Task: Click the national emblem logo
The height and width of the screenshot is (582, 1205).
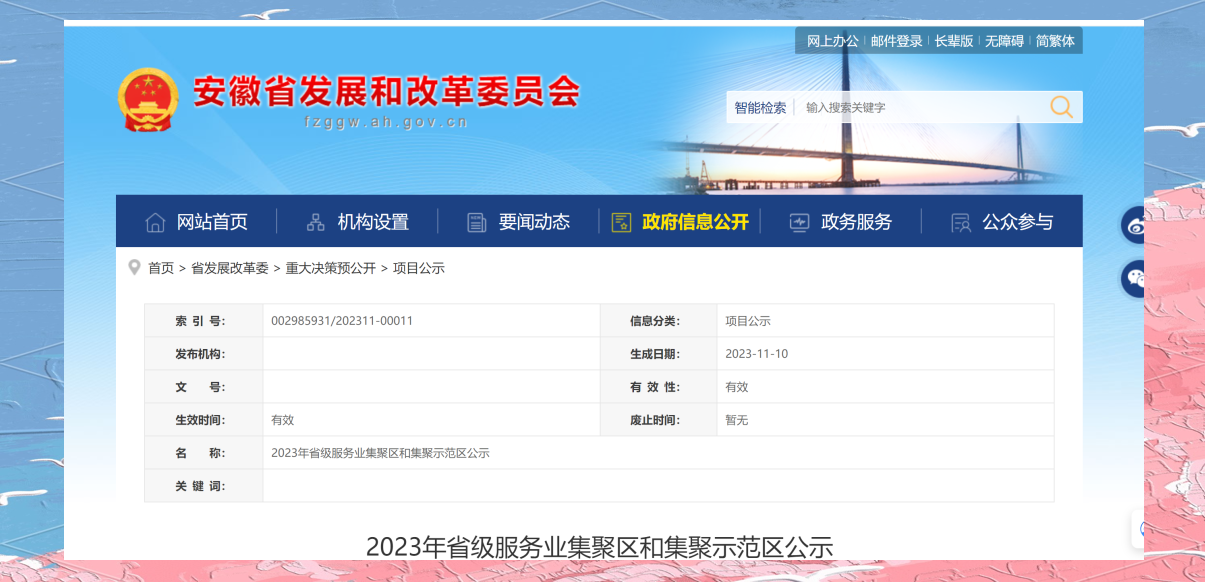Action: [147, 100]
